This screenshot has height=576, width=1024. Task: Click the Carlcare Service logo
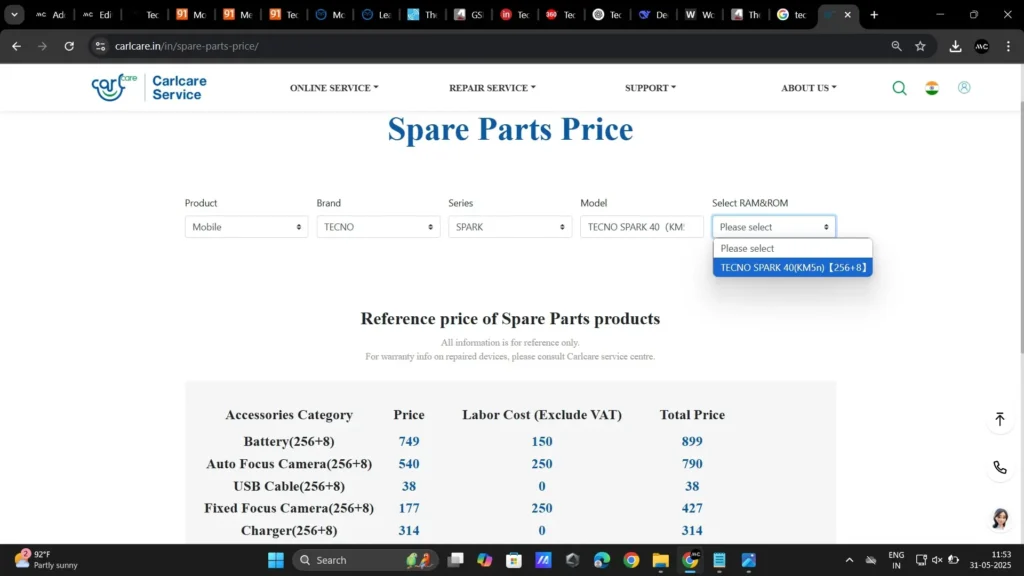(149, 88)
